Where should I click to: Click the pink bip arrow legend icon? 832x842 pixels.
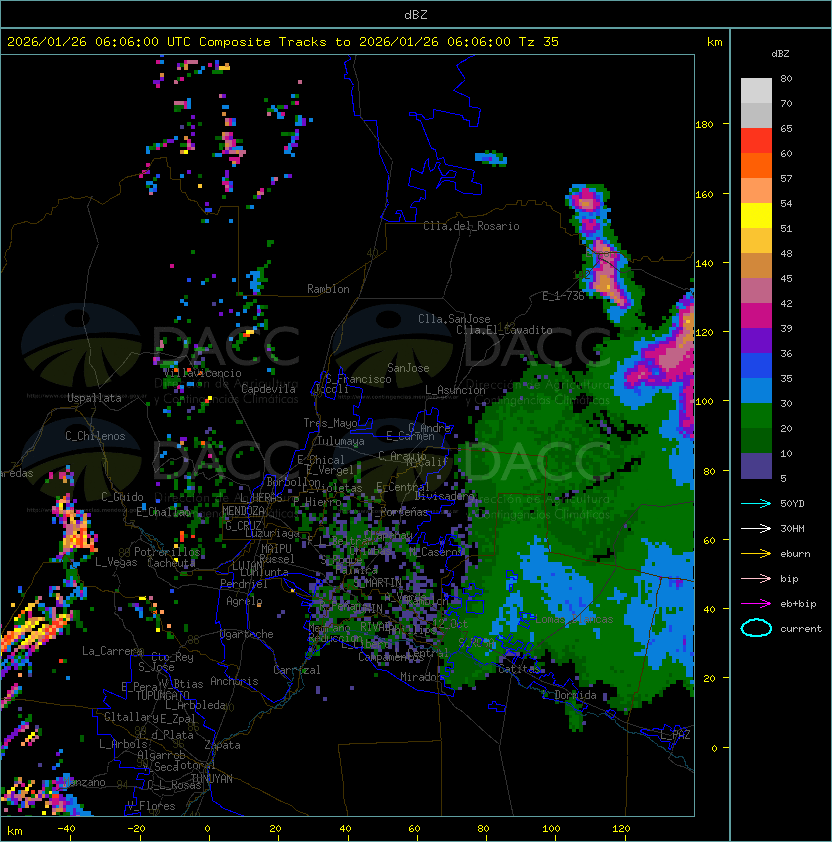756,578
